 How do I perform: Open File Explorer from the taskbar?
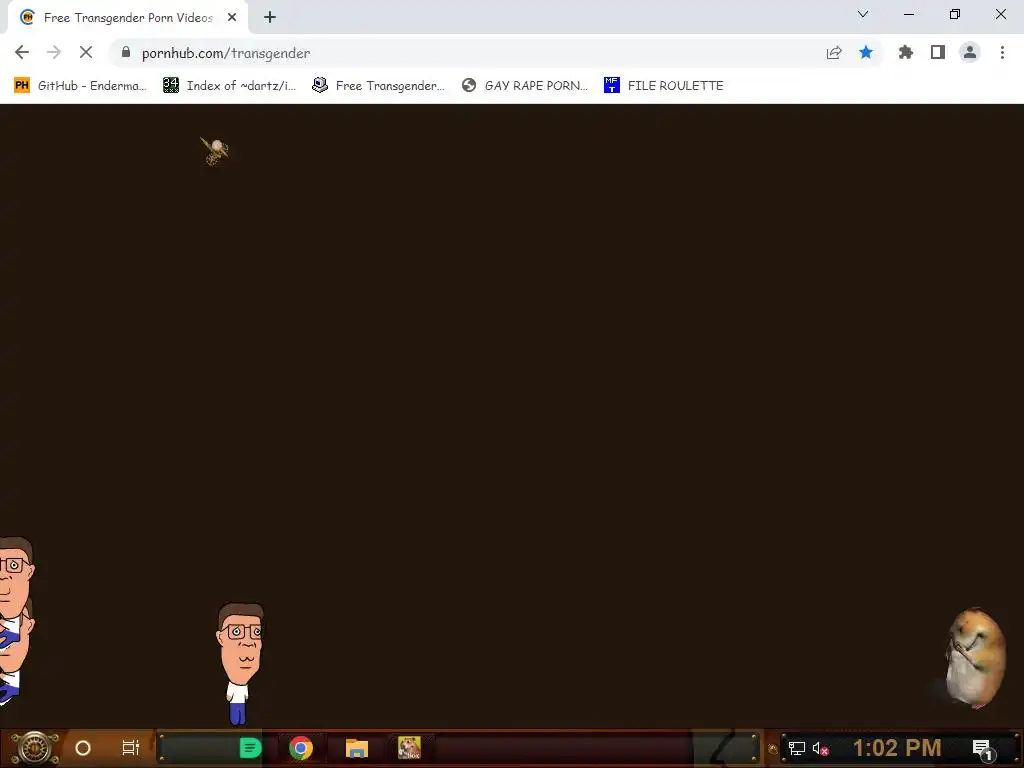357,748
